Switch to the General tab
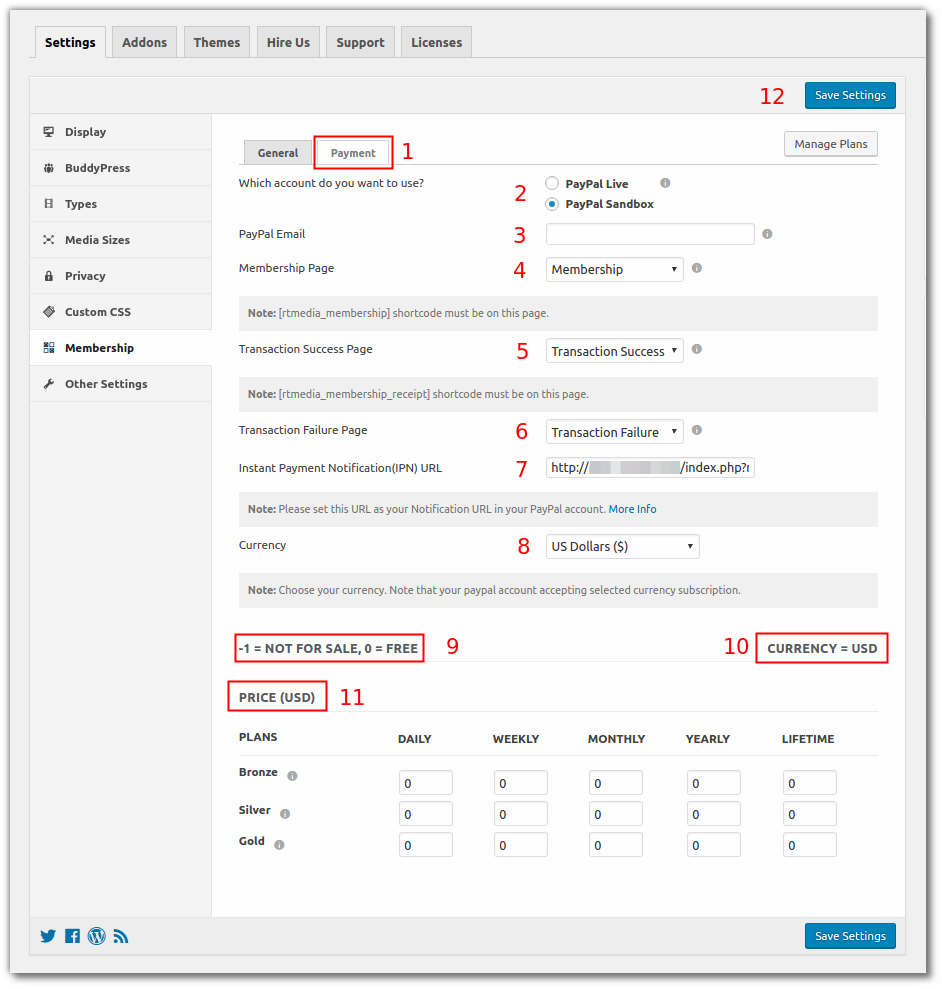The height and width of the screenshot is (989, 942). [277, 152]
